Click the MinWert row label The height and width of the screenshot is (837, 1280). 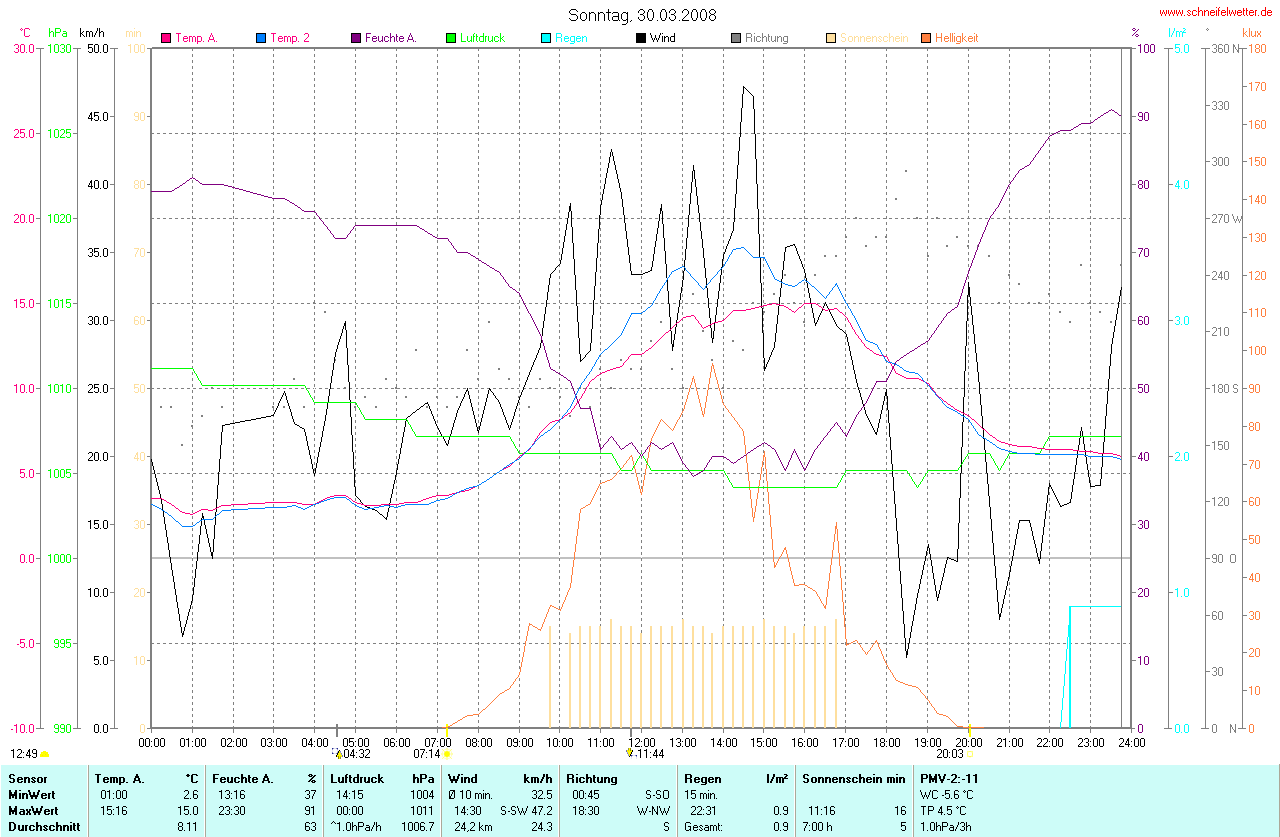30,794
